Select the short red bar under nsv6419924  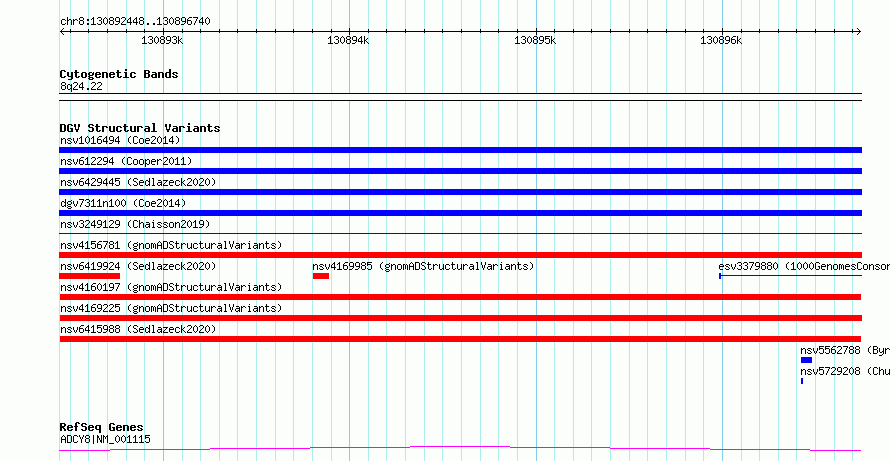(x=89, y=276)
